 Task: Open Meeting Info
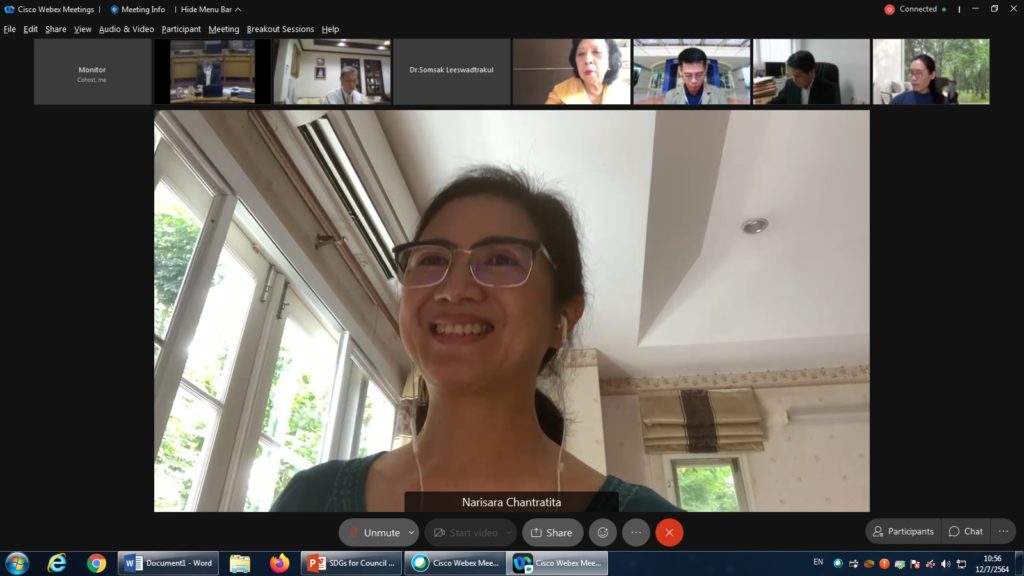[x=137, y=9]
